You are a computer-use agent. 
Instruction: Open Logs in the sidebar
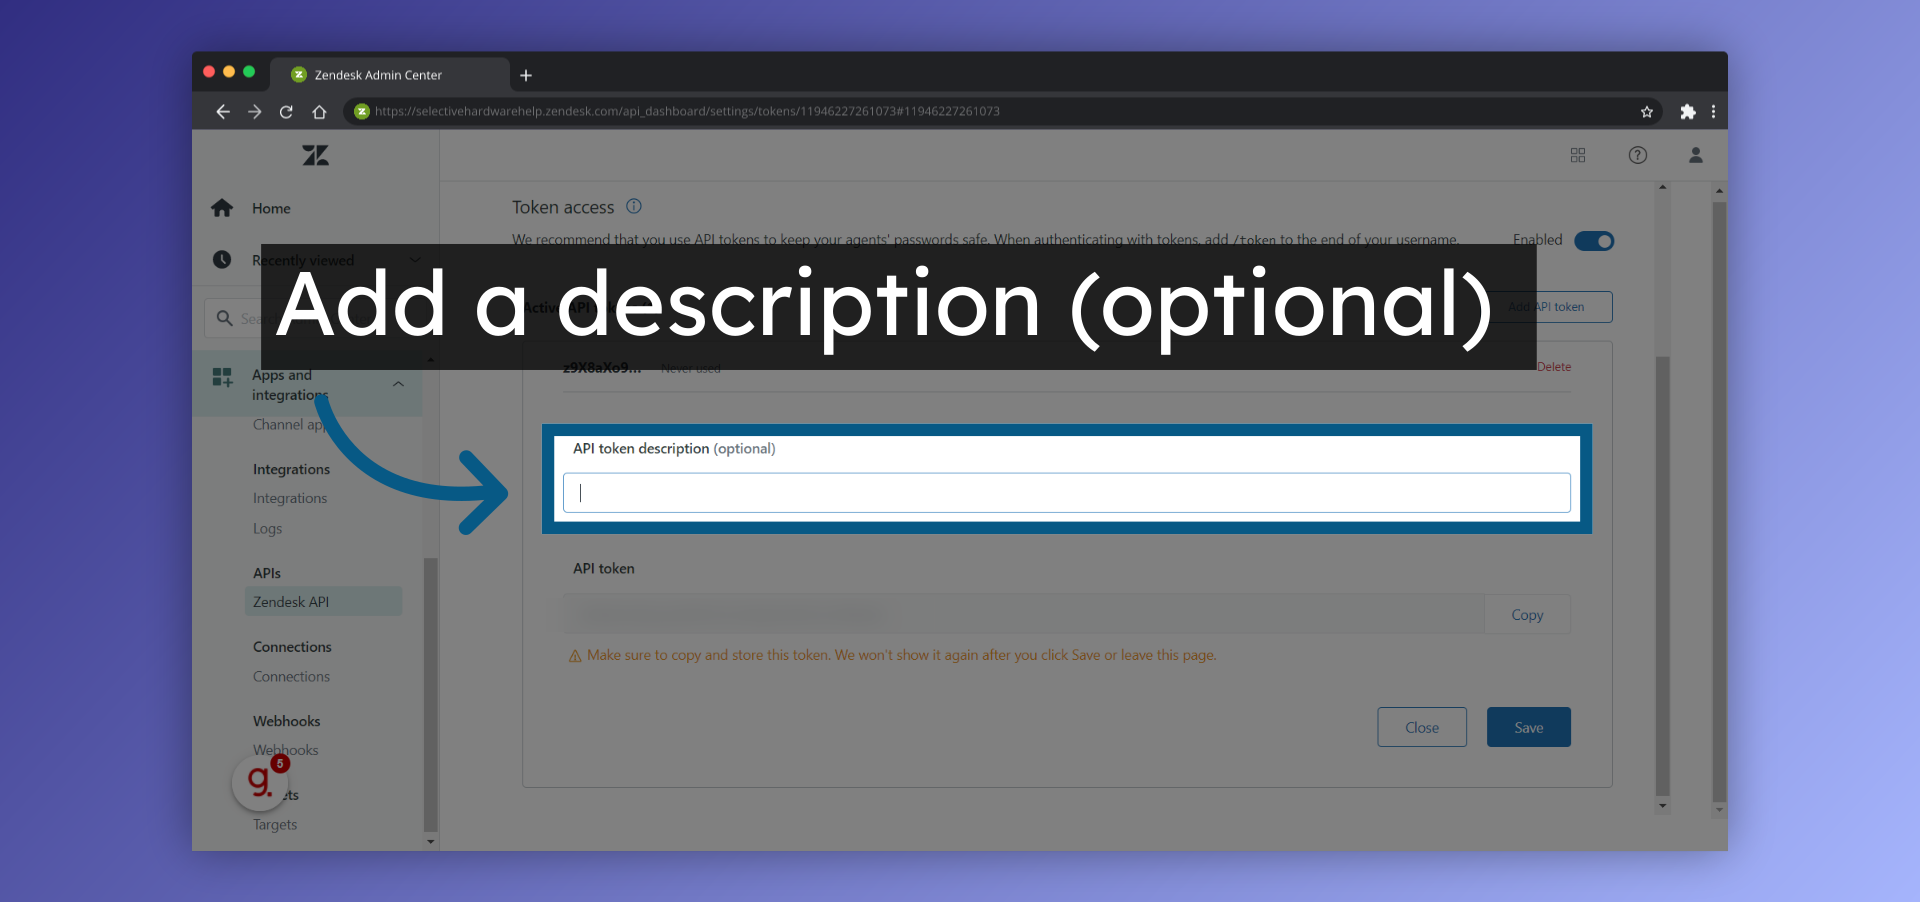267,528
